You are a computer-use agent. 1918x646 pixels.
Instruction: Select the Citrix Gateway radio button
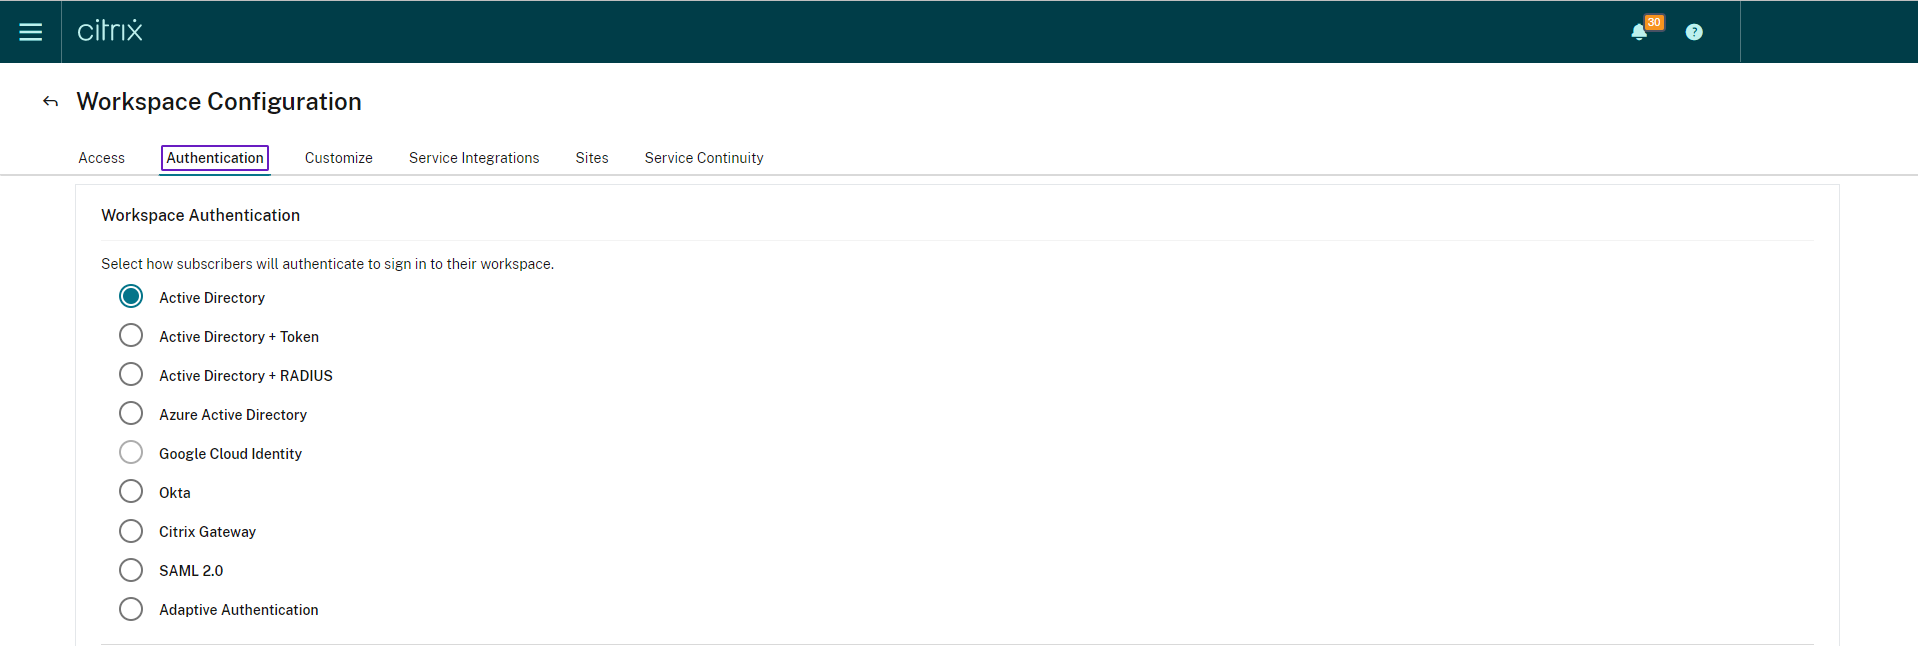click(x=131, y=531)
